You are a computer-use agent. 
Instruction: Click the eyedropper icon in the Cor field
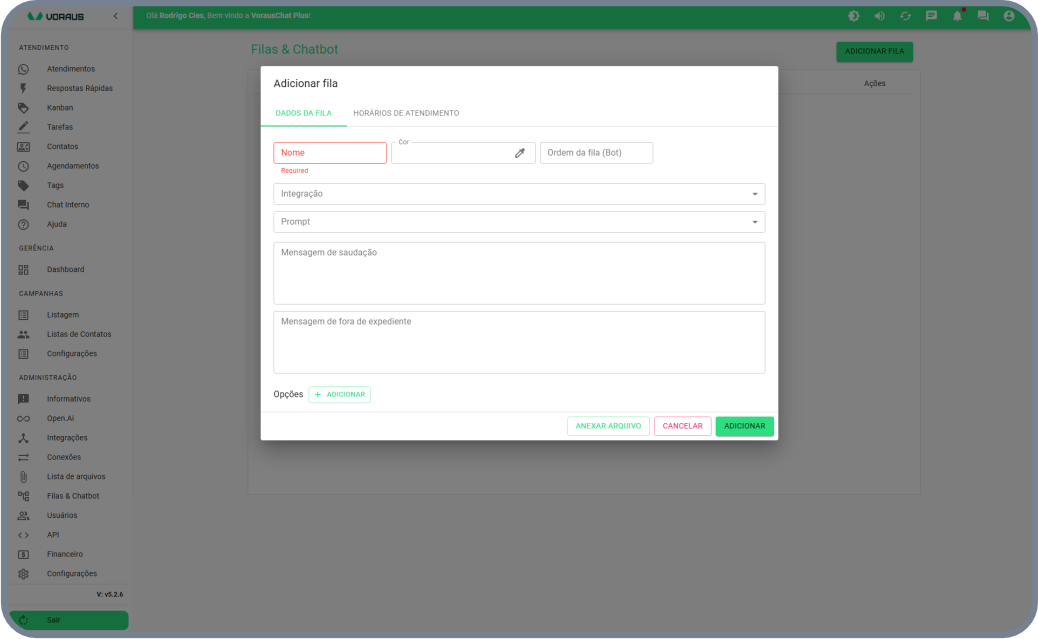point(519,153)
